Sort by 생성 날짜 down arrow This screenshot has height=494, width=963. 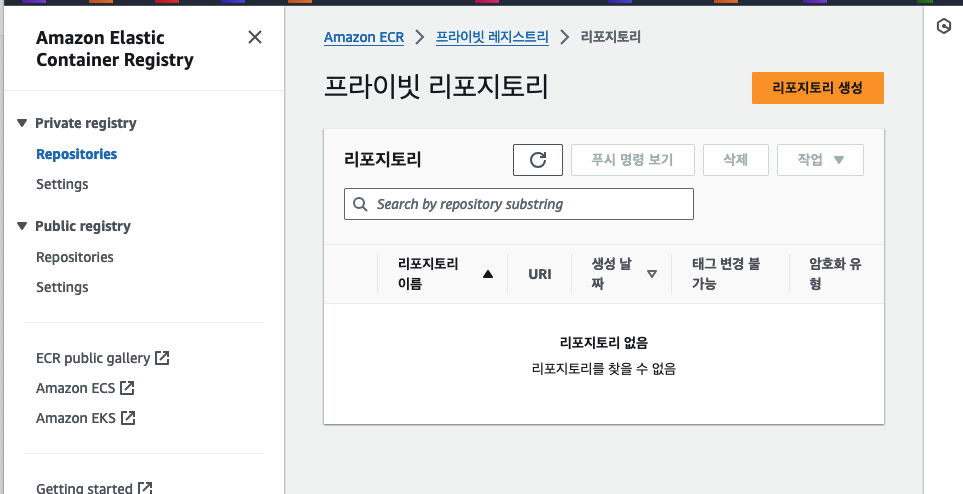652,274
